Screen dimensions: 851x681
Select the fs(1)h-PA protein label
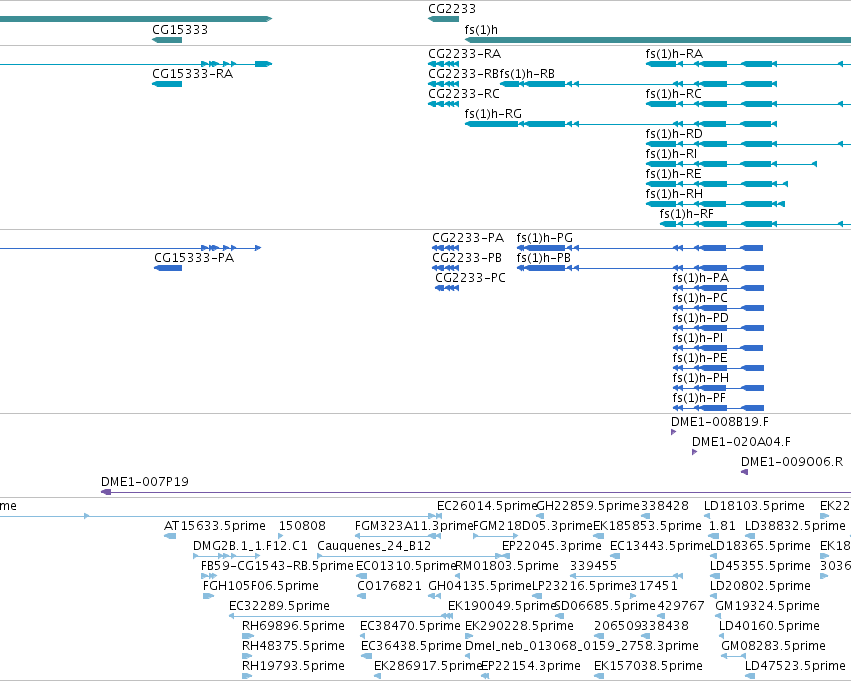[701, 278]
